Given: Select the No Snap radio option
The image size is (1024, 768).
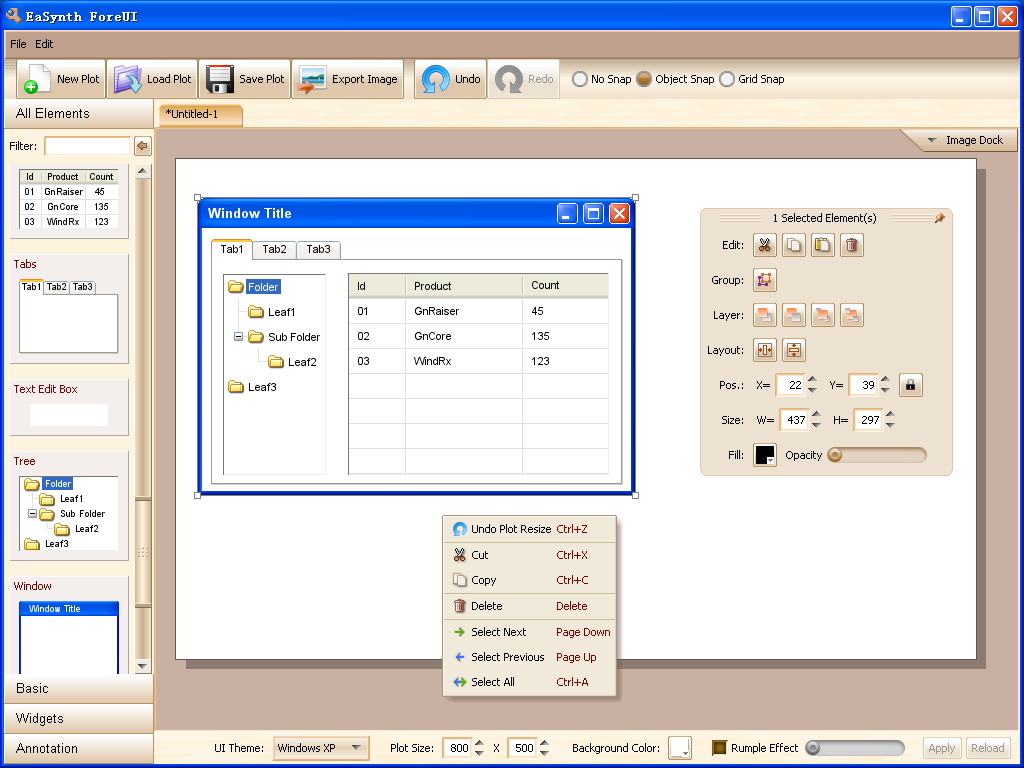Looking at the screenshot, I should click(580, 79).
